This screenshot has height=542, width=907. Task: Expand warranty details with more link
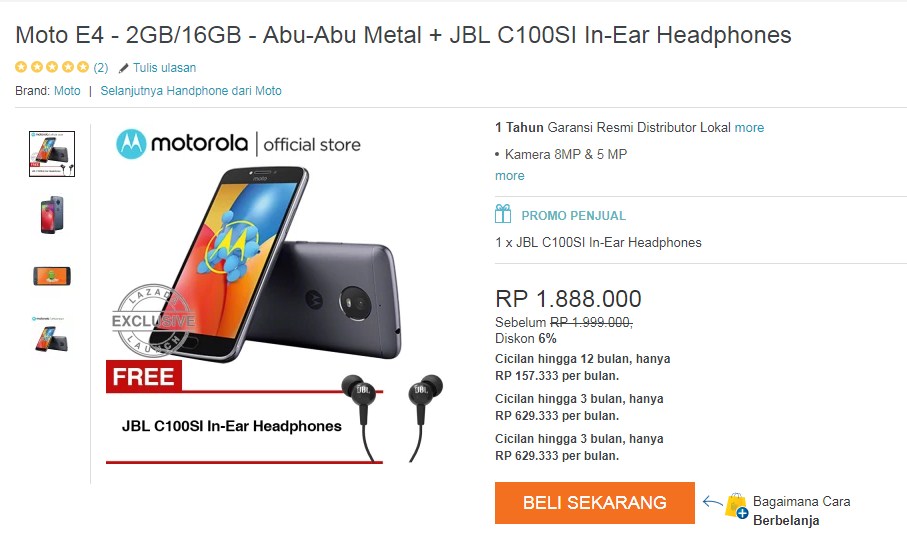(749, 128)
